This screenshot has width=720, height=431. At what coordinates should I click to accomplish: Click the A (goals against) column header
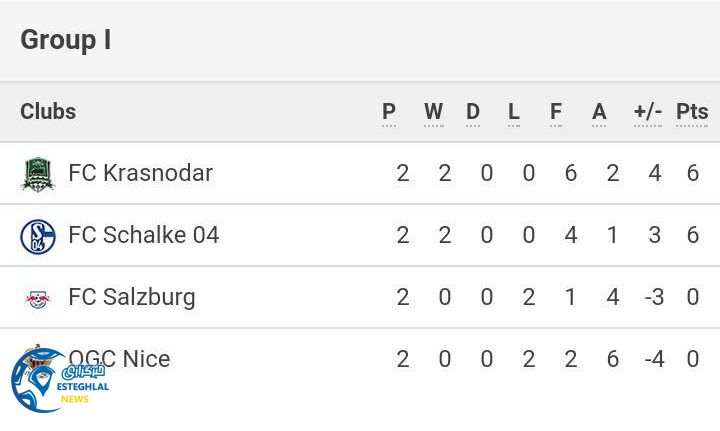[599, 112]
